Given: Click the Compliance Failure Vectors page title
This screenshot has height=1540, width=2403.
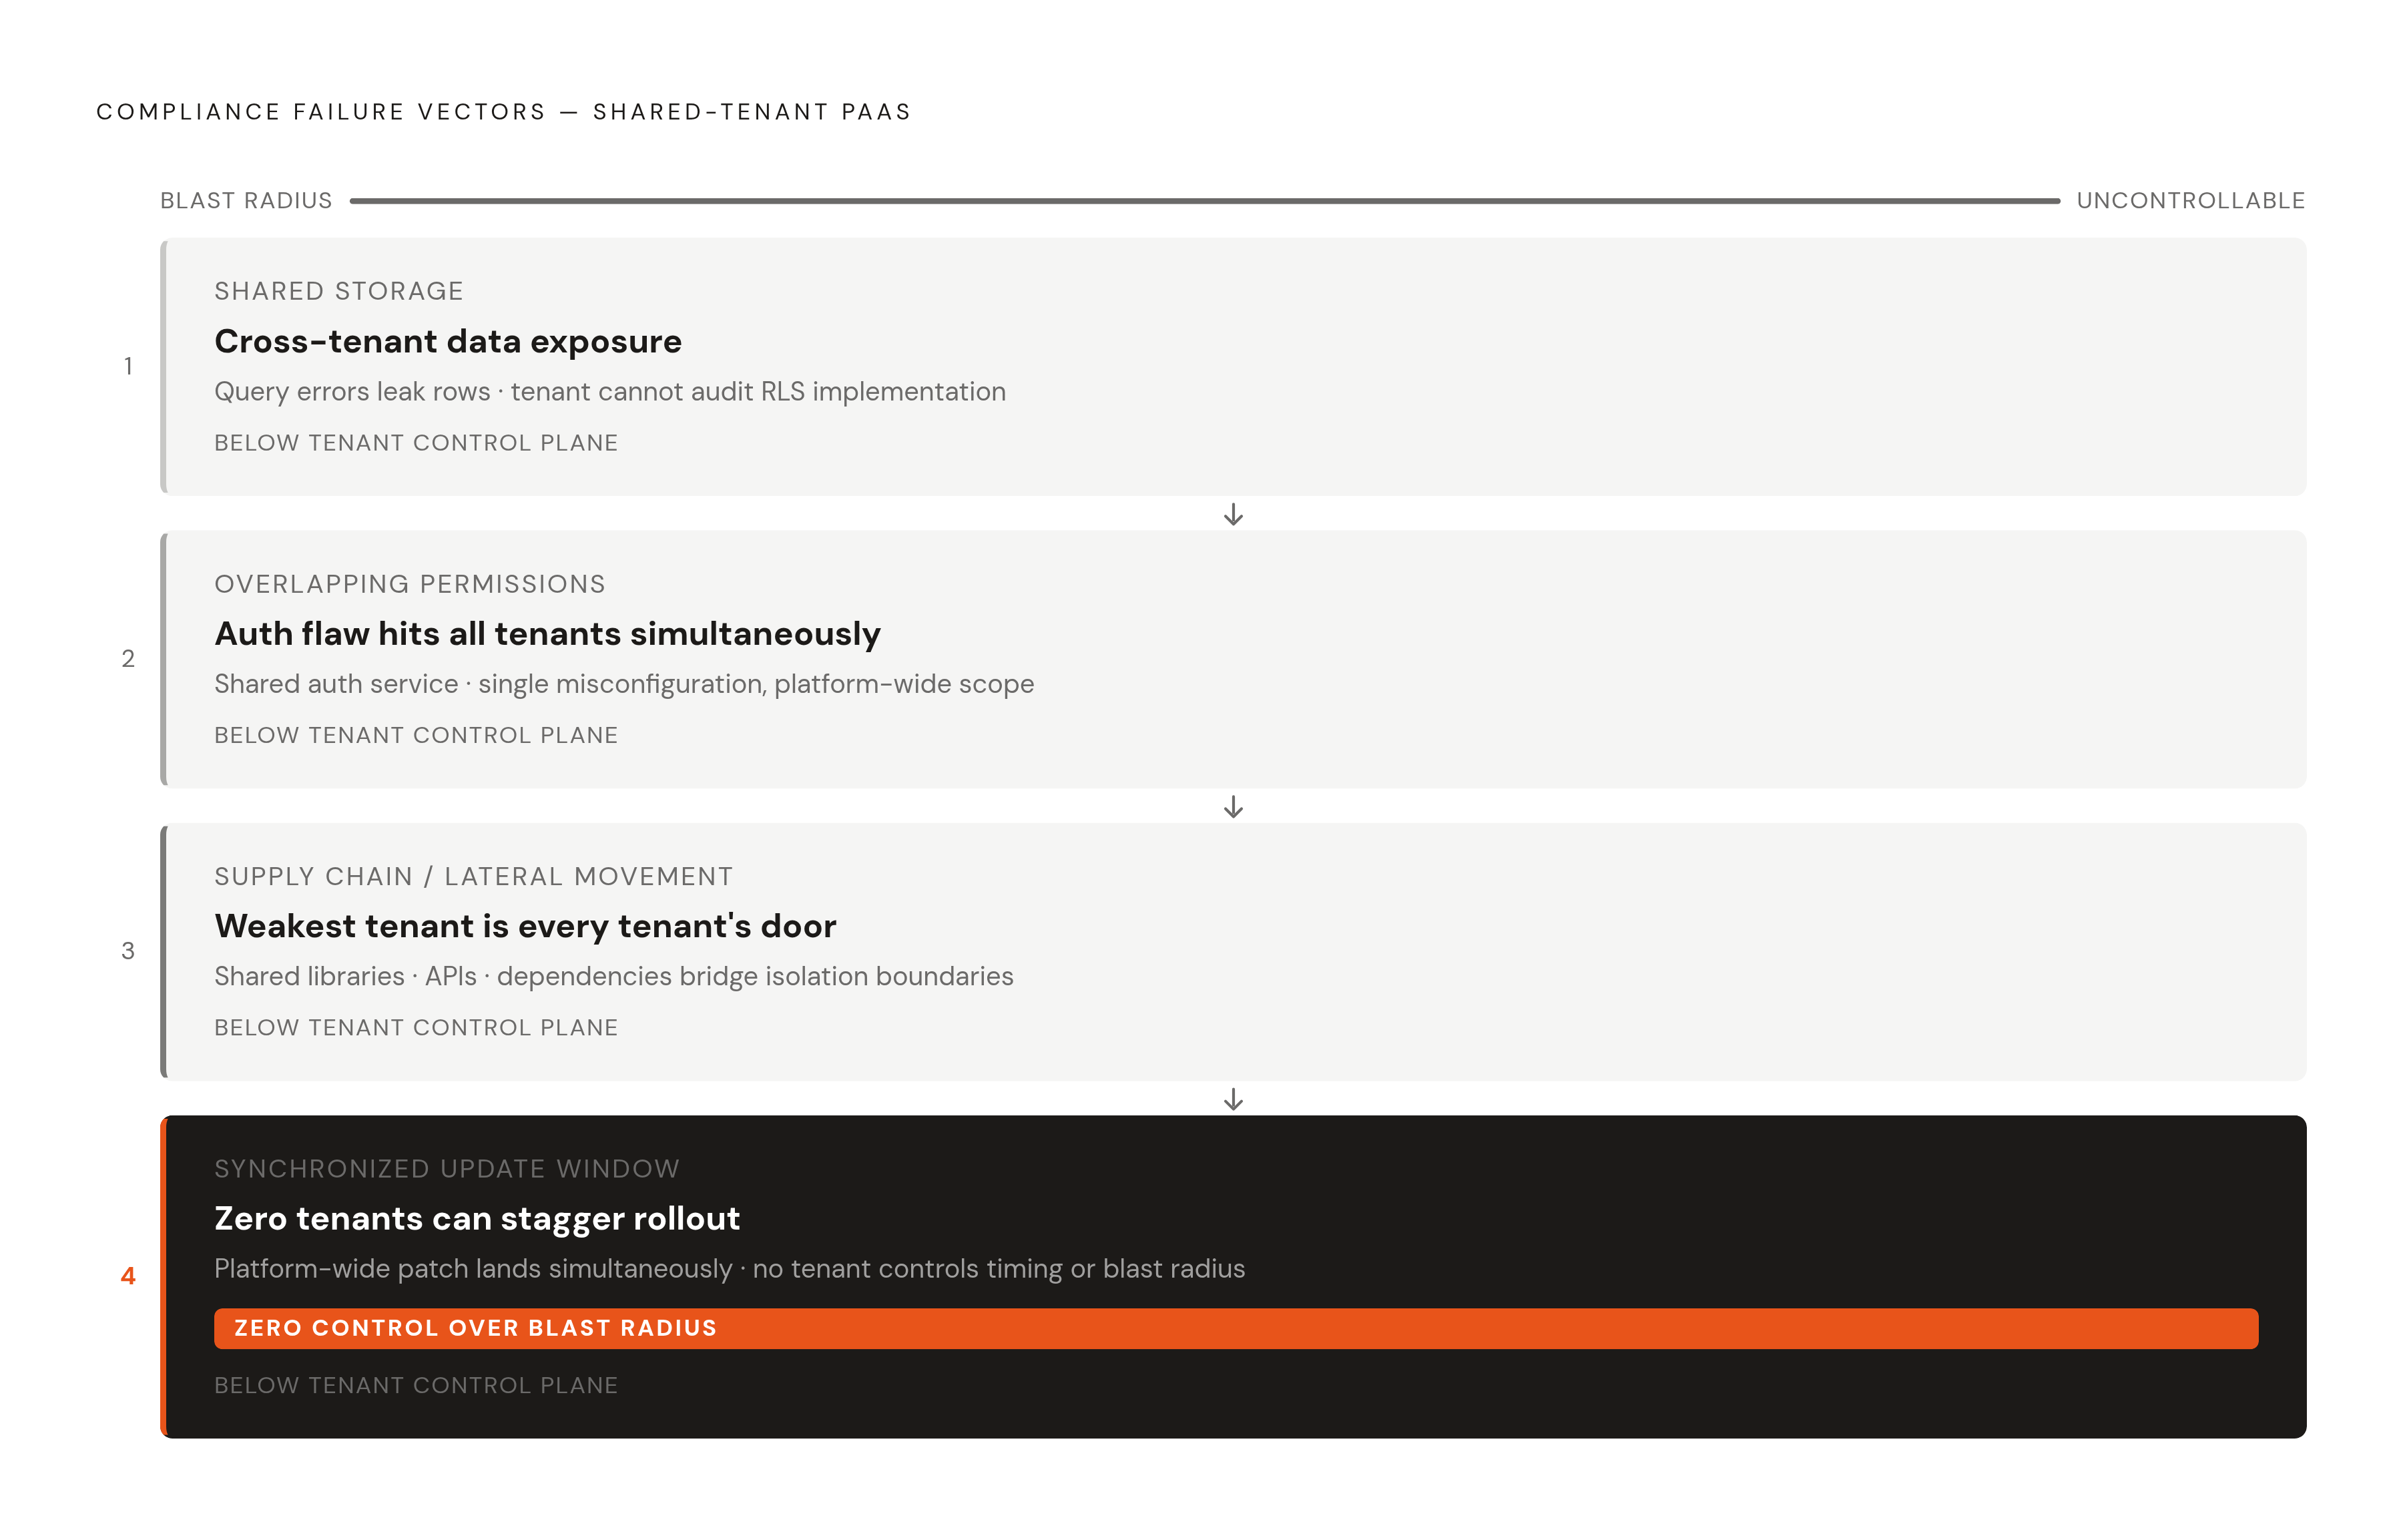Looking at the screenshot, I should [x=503, y=111].
